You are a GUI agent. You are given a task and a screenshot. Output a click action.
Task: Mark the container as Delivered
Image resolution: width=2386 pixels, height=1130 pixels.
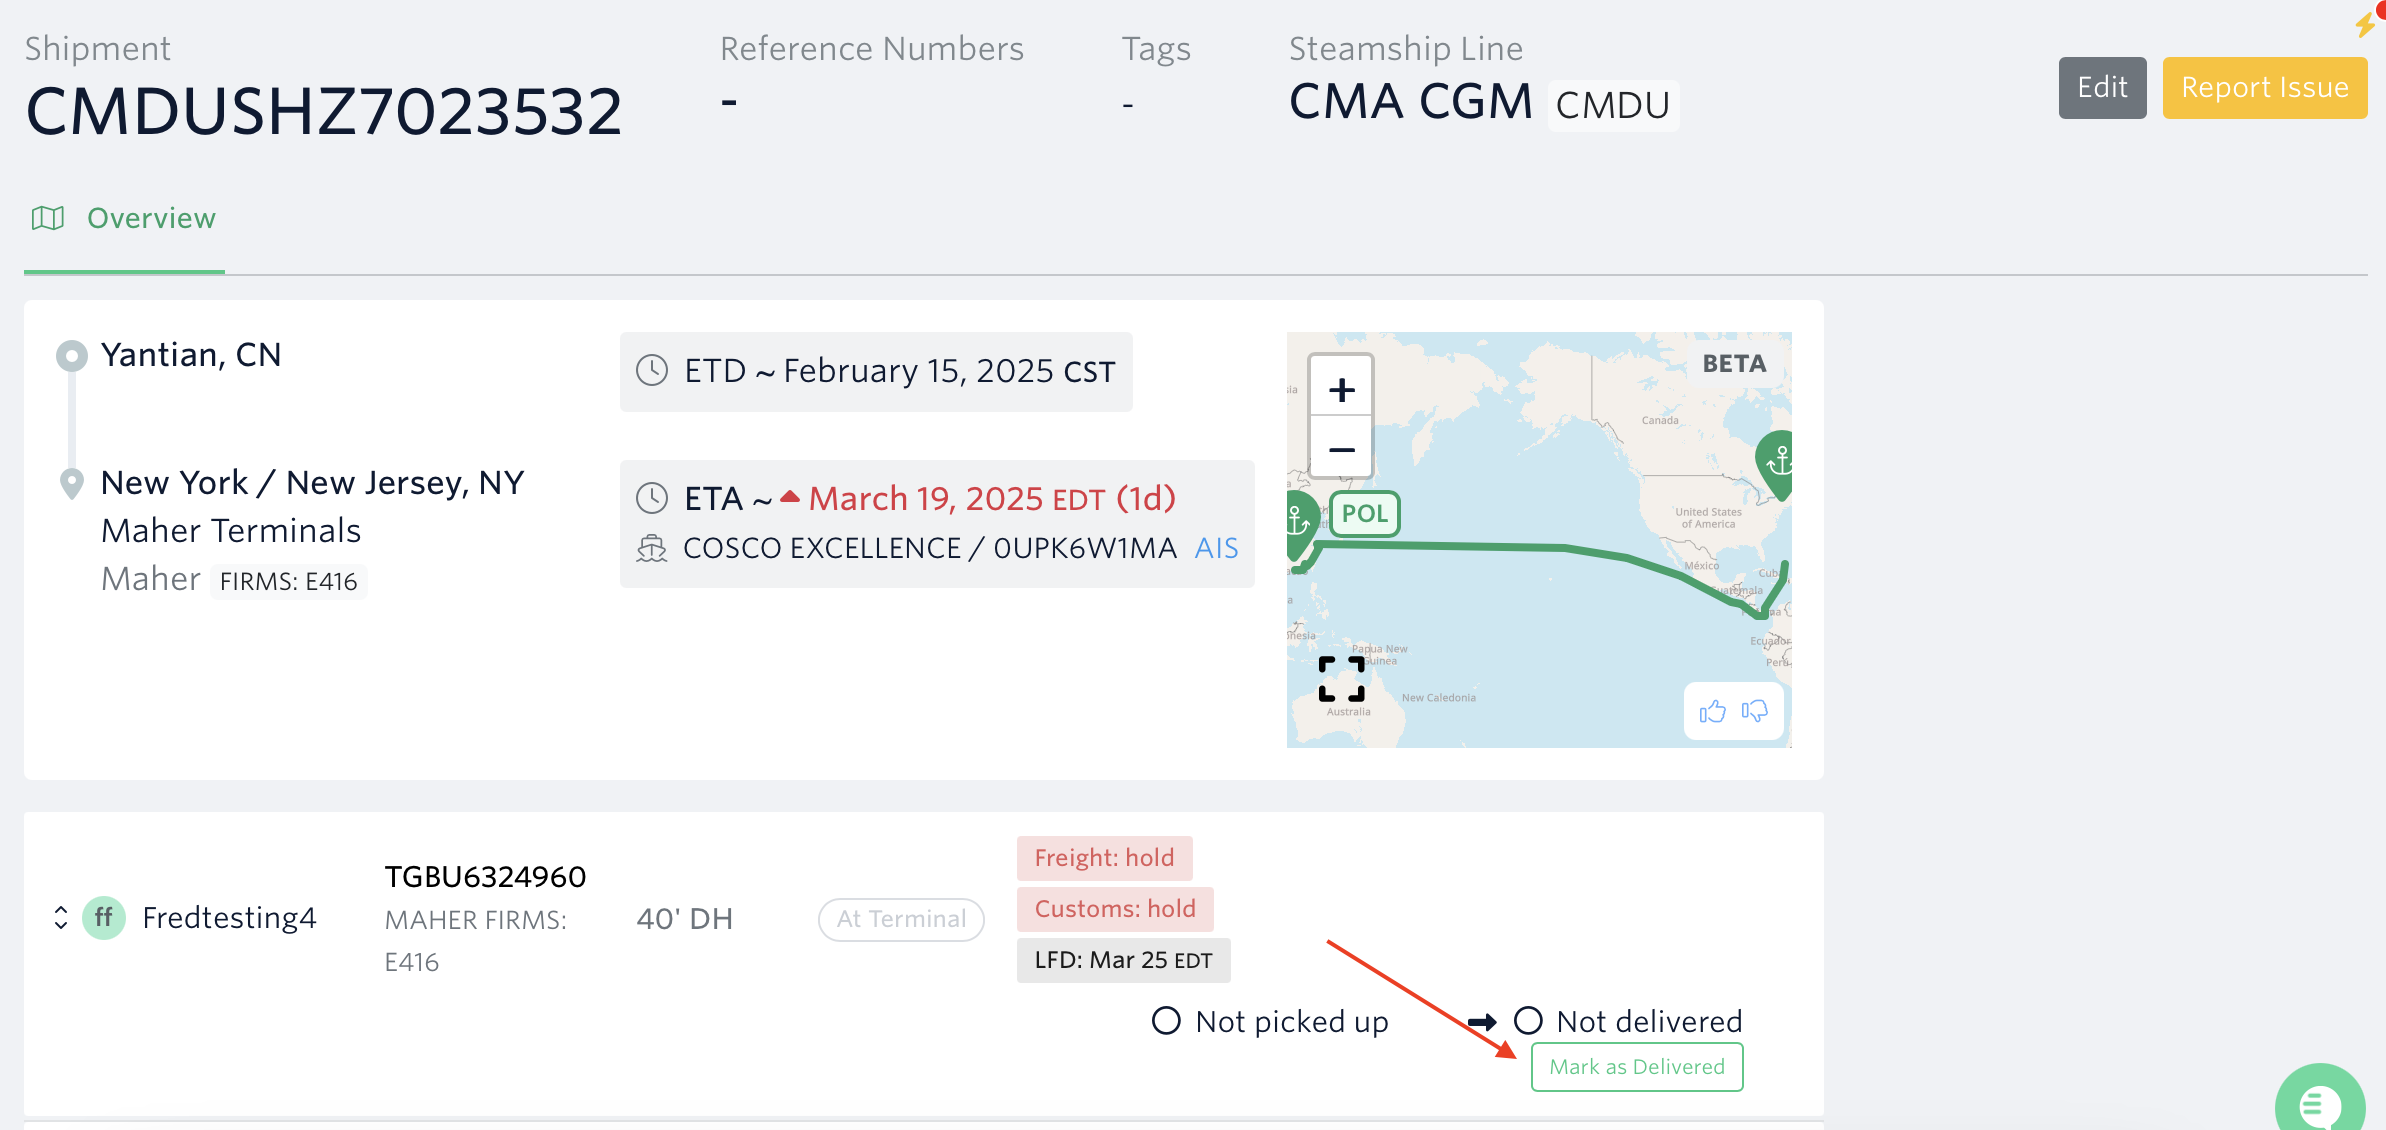[1636, 1067]
